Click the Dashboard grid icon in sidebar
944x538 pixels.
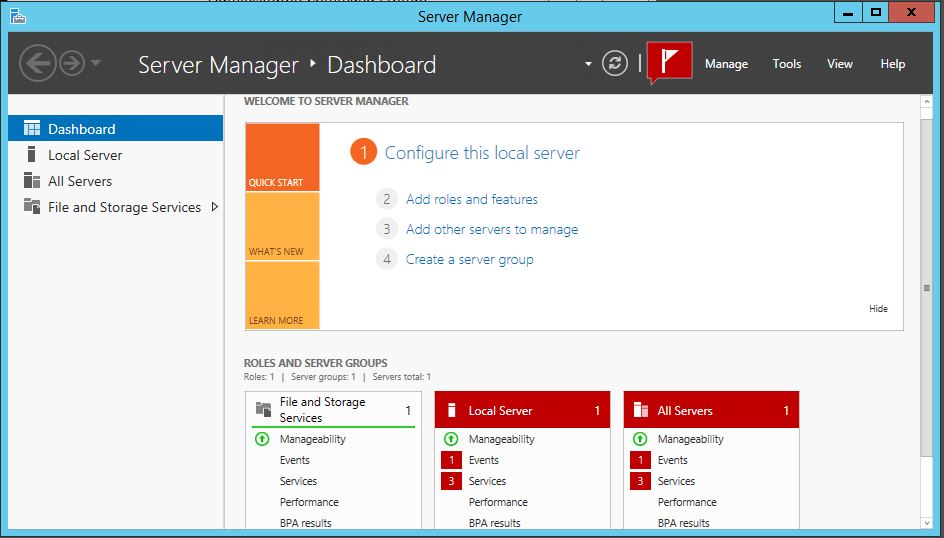pos(32,128)
